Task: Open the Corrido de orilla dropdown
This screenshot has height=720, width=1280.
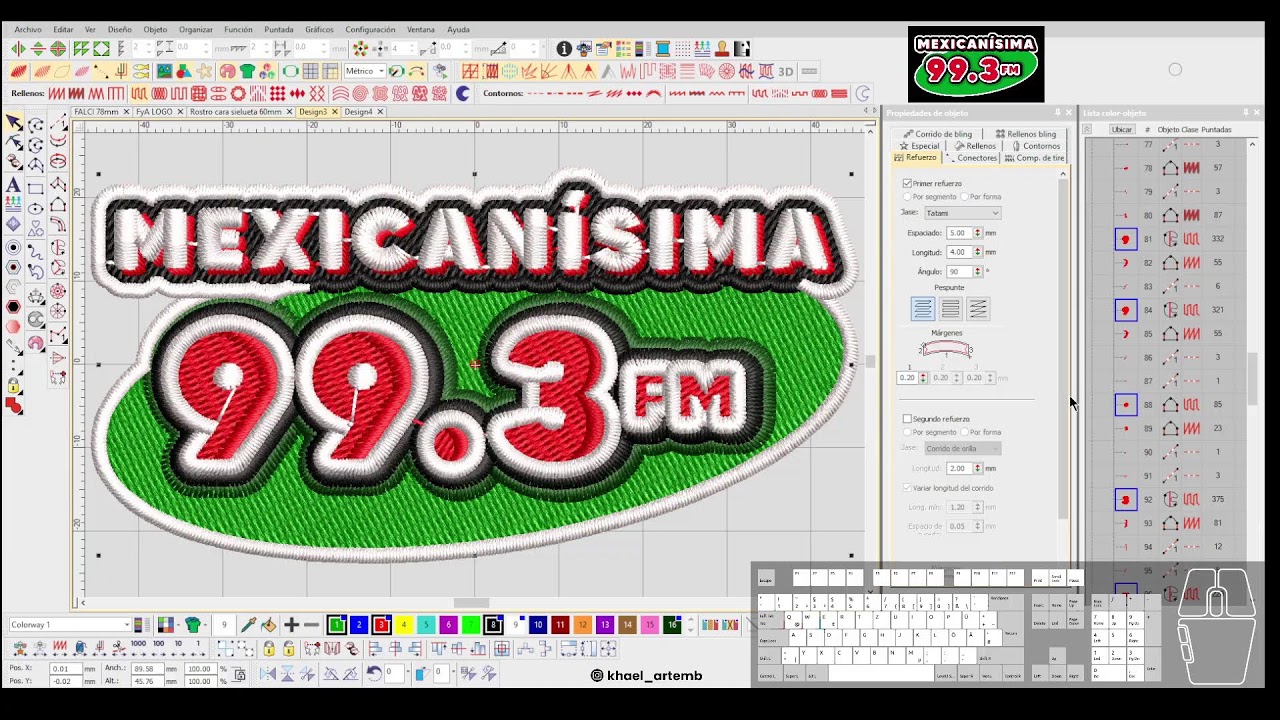Action: click(962, 448)
